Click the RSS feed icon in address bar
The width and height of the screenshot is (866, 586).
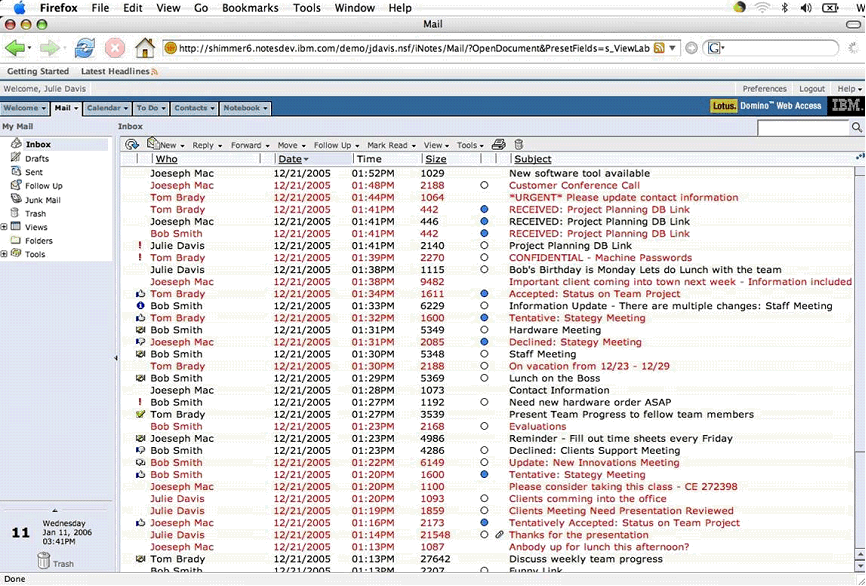point(659,48)
